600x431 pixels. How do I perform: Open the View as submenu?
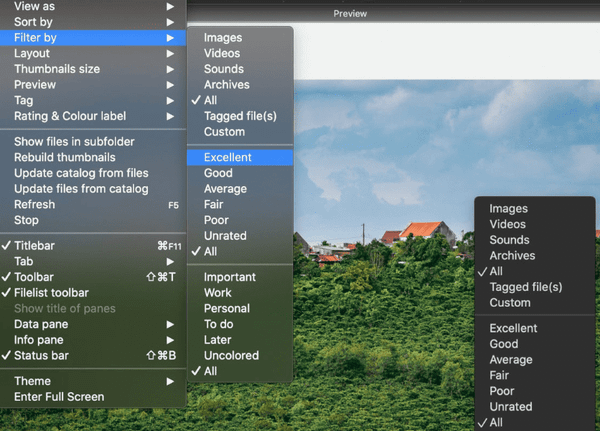(93, 7)
